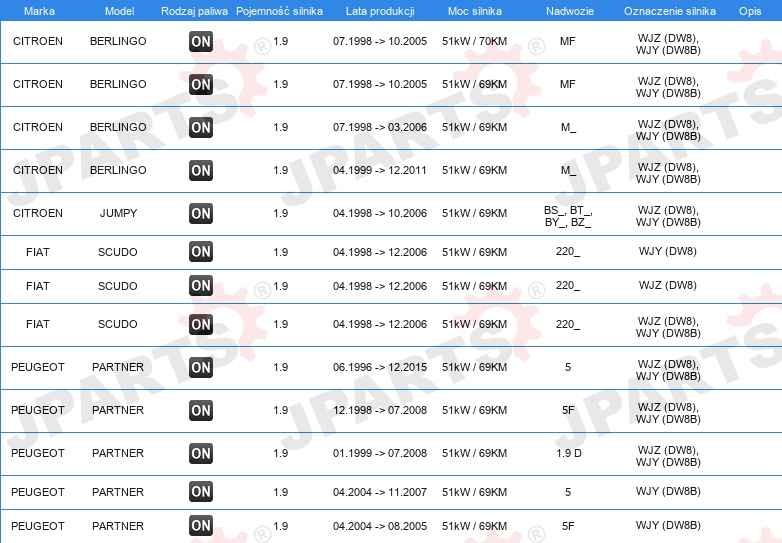Select the JUMPY model cell
The height and width of the screenshot is (543, 782).
coord(118,213)
